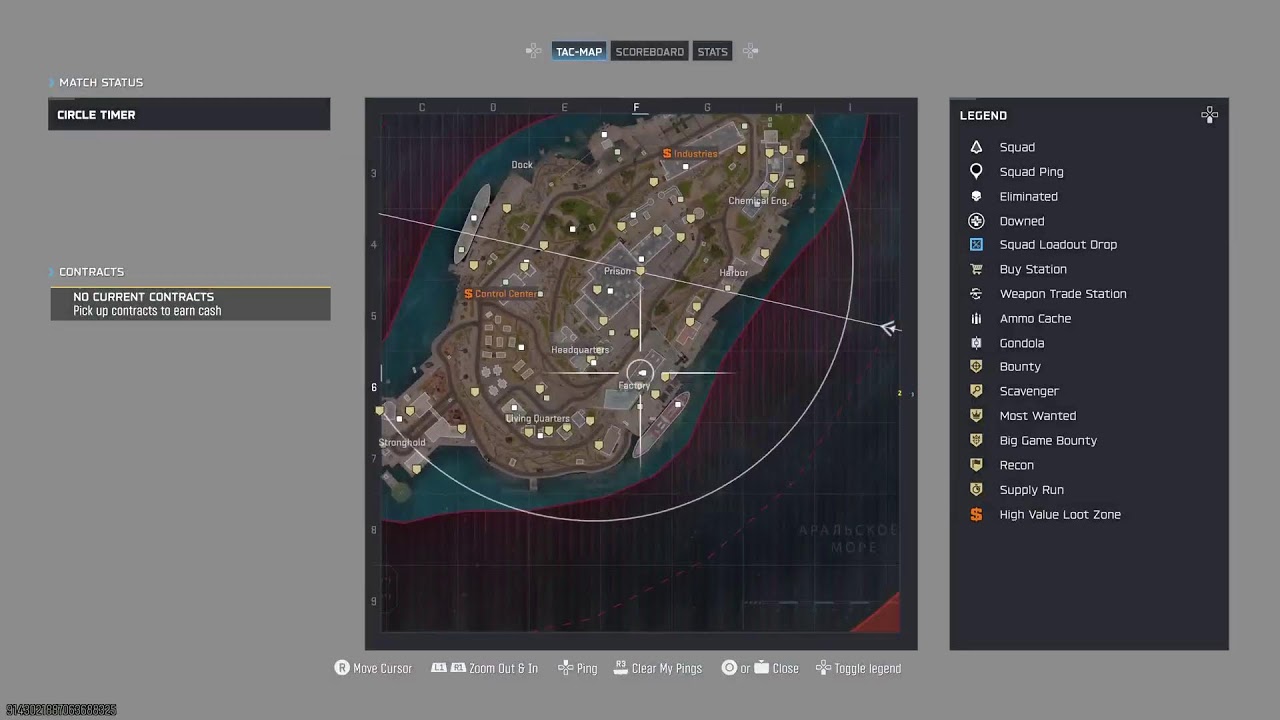Click the Prison label on map

(617, 271)
